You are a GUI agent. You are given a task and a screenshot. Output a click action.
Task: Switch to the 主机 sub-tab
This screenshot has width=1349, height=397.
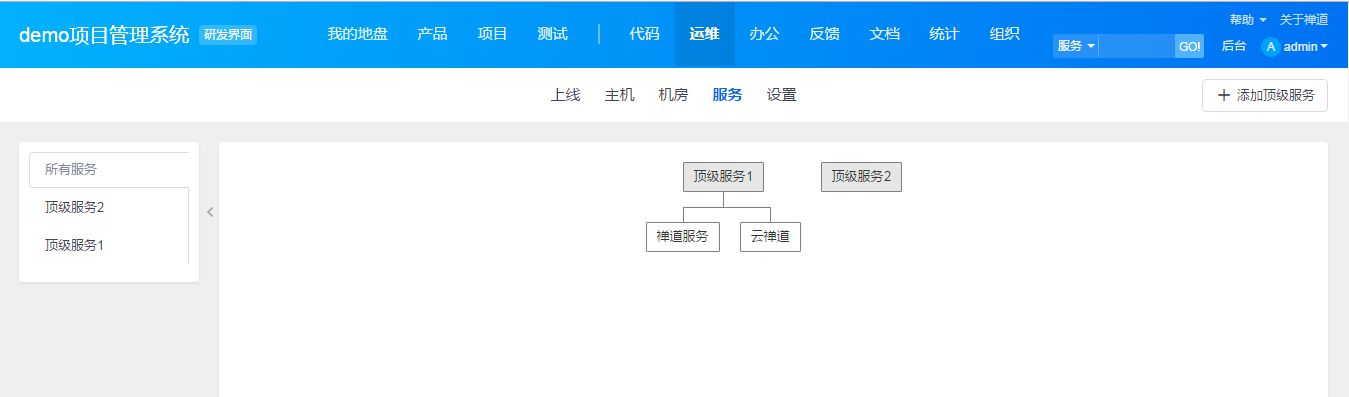point(619,95)
